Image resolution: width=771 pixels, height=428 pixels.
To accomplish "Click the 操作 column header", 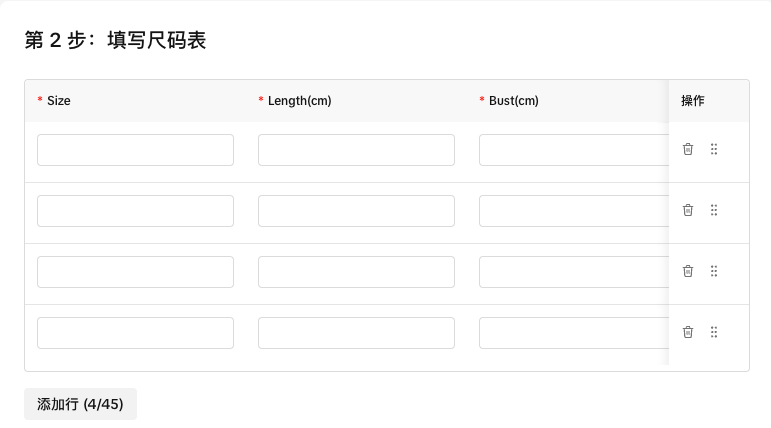I will 693,101.
